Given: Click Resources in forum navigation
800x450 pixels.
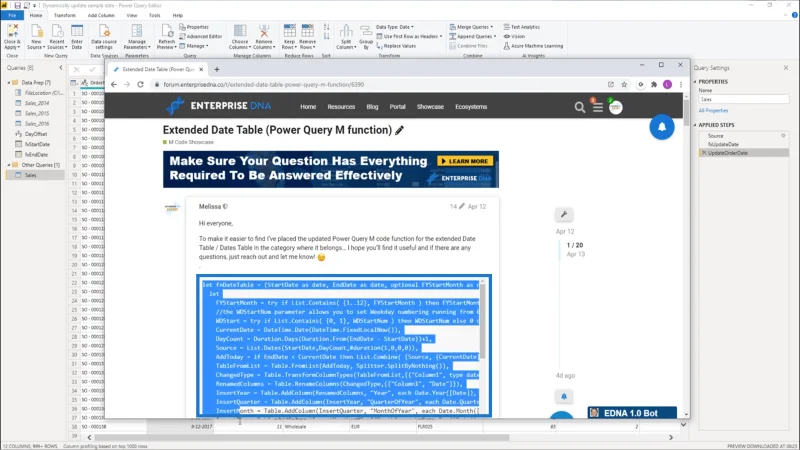Looking at the screenshot, I should [x=341, y=107].
